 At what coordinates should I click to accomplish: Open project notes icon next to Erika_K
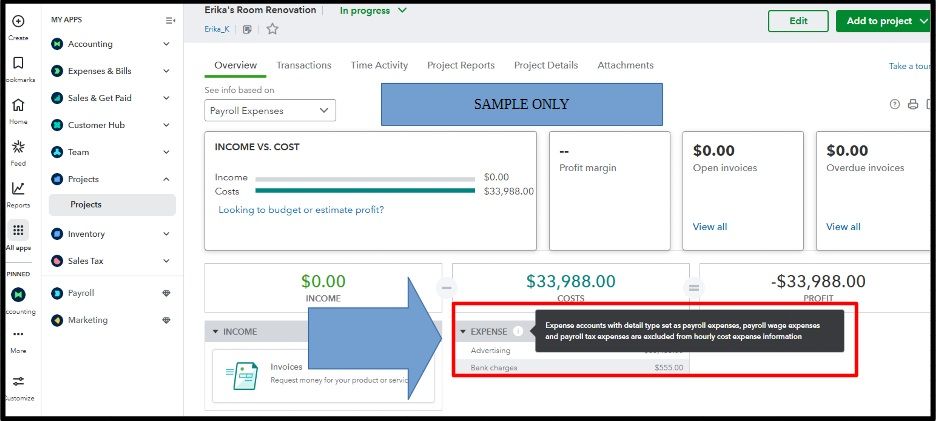(x=247, y=29)
